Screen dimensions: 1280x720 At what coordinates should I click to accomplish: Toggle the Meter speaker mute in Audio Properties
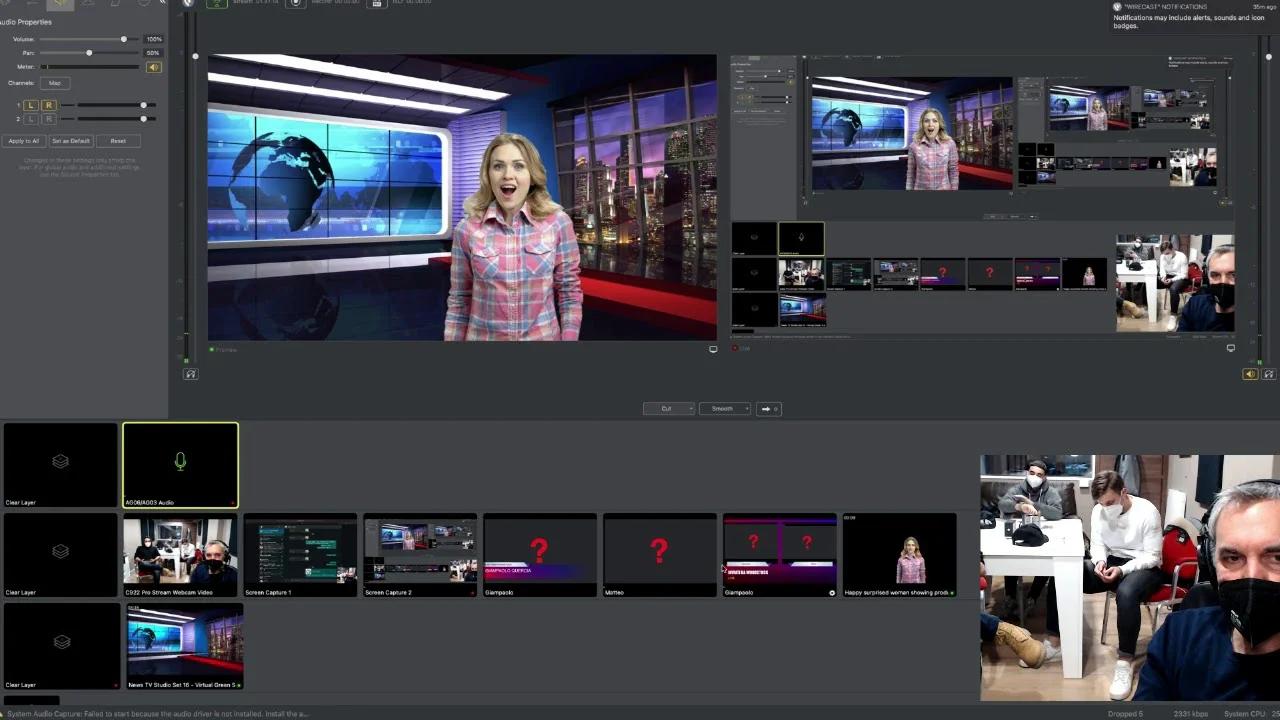pyautogui.click(x=153, y=67)
